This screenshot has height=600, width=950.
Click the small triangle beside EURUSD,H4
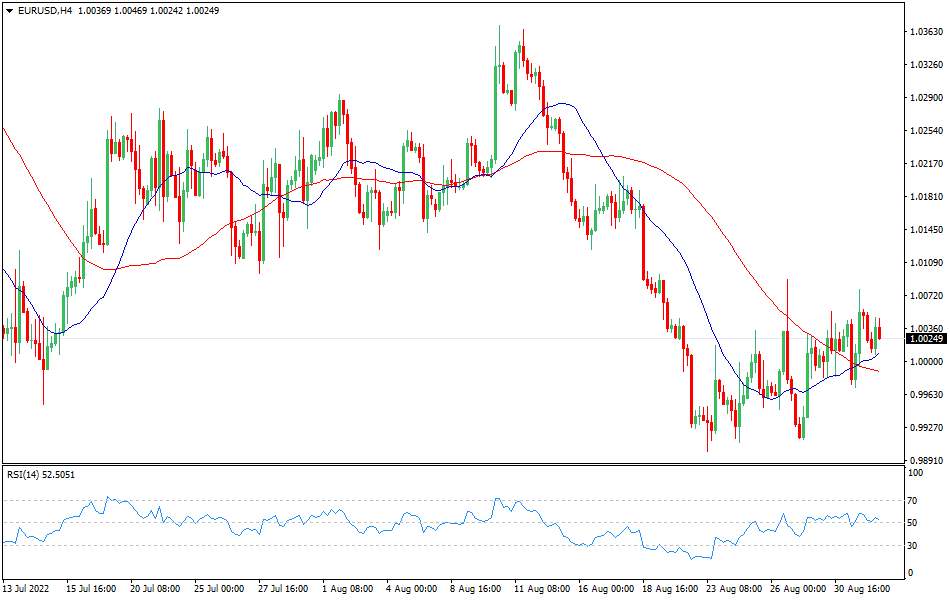tap(8, 9)
